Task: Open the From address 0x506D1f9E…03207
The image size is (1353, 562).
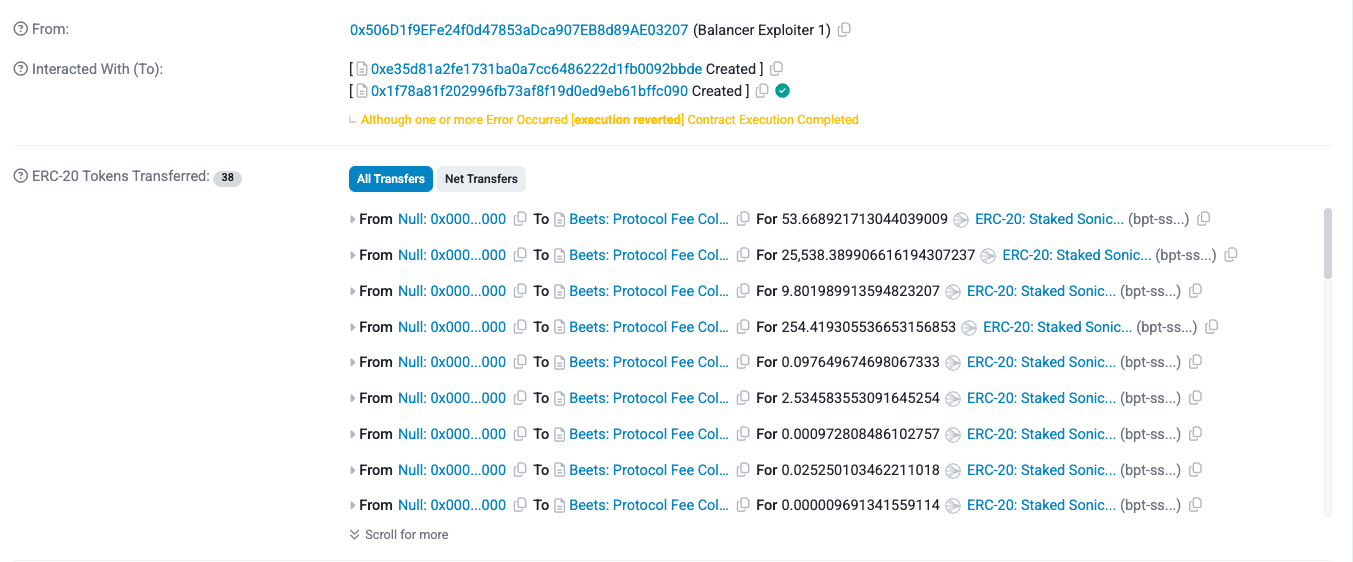Action: point(519,30)
